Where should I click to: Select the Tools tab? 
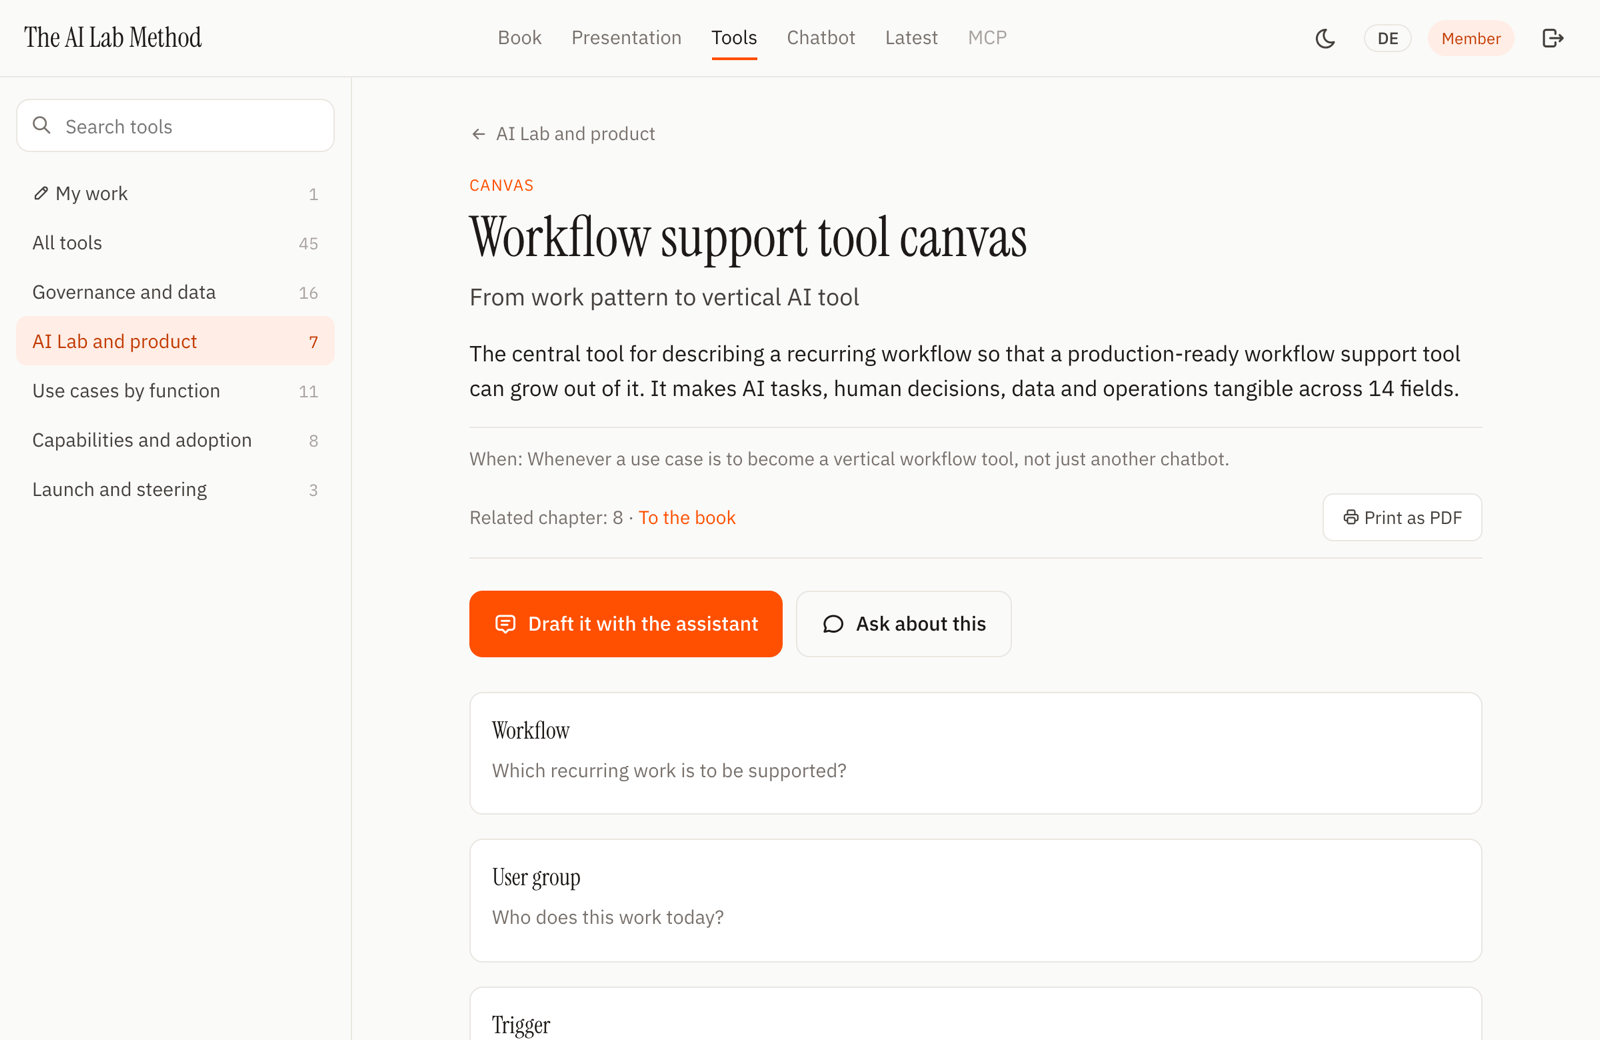734,38
